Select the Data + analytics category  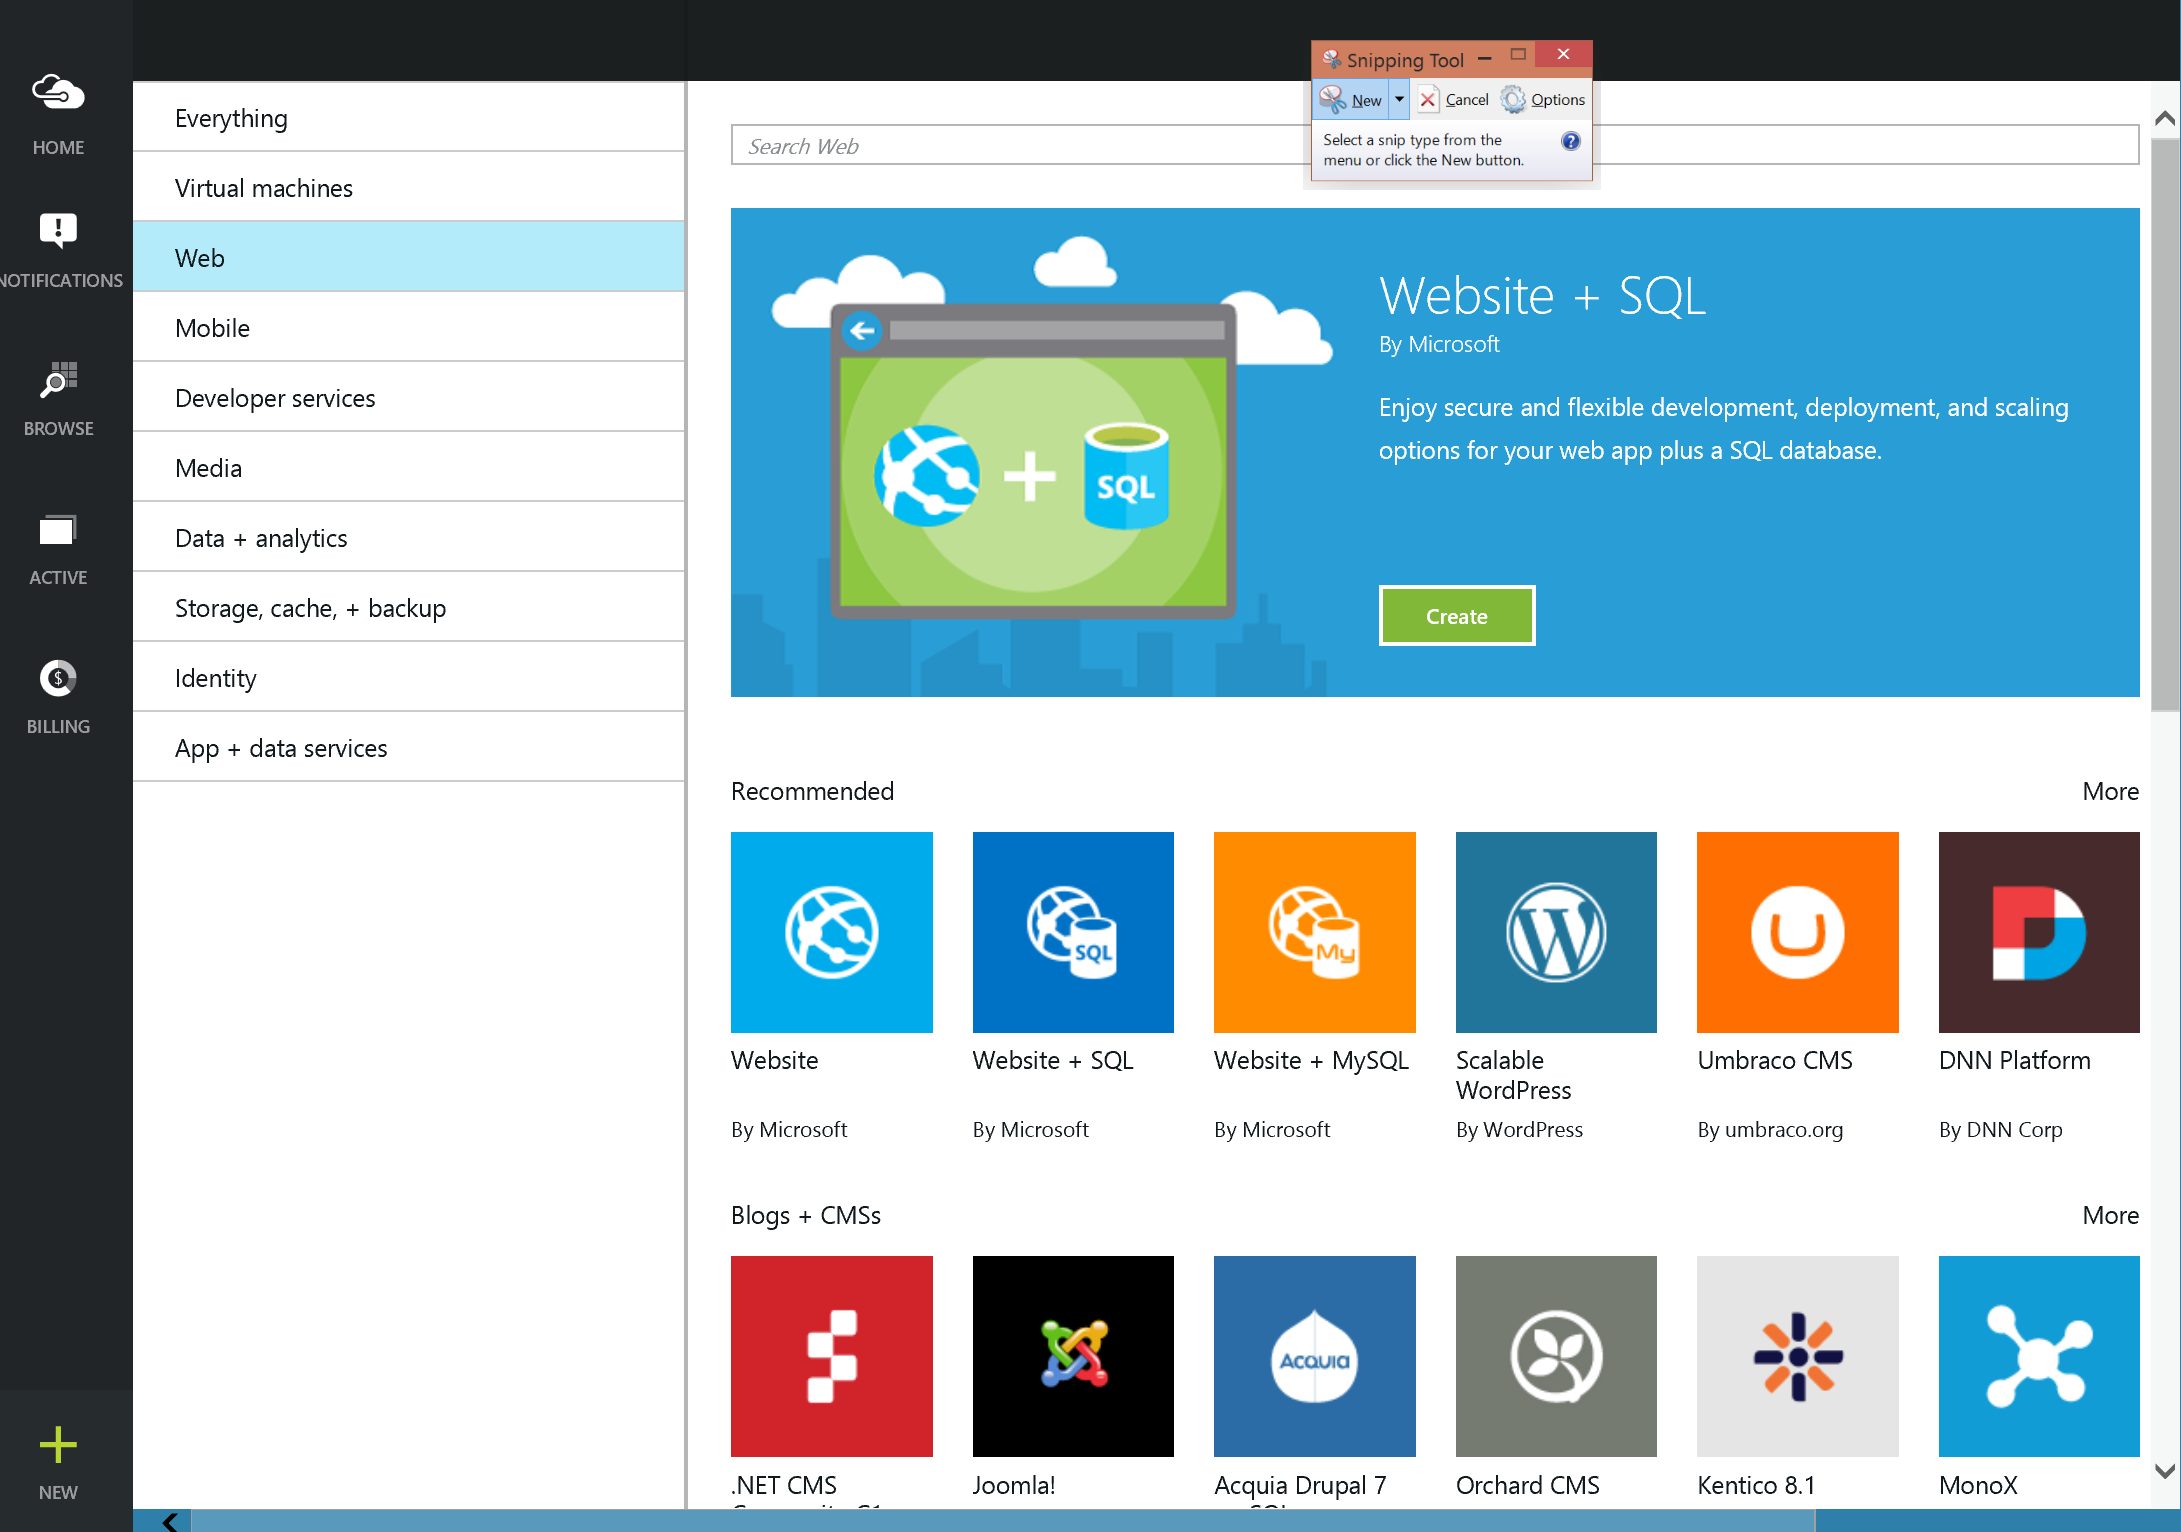coord(409,538)
